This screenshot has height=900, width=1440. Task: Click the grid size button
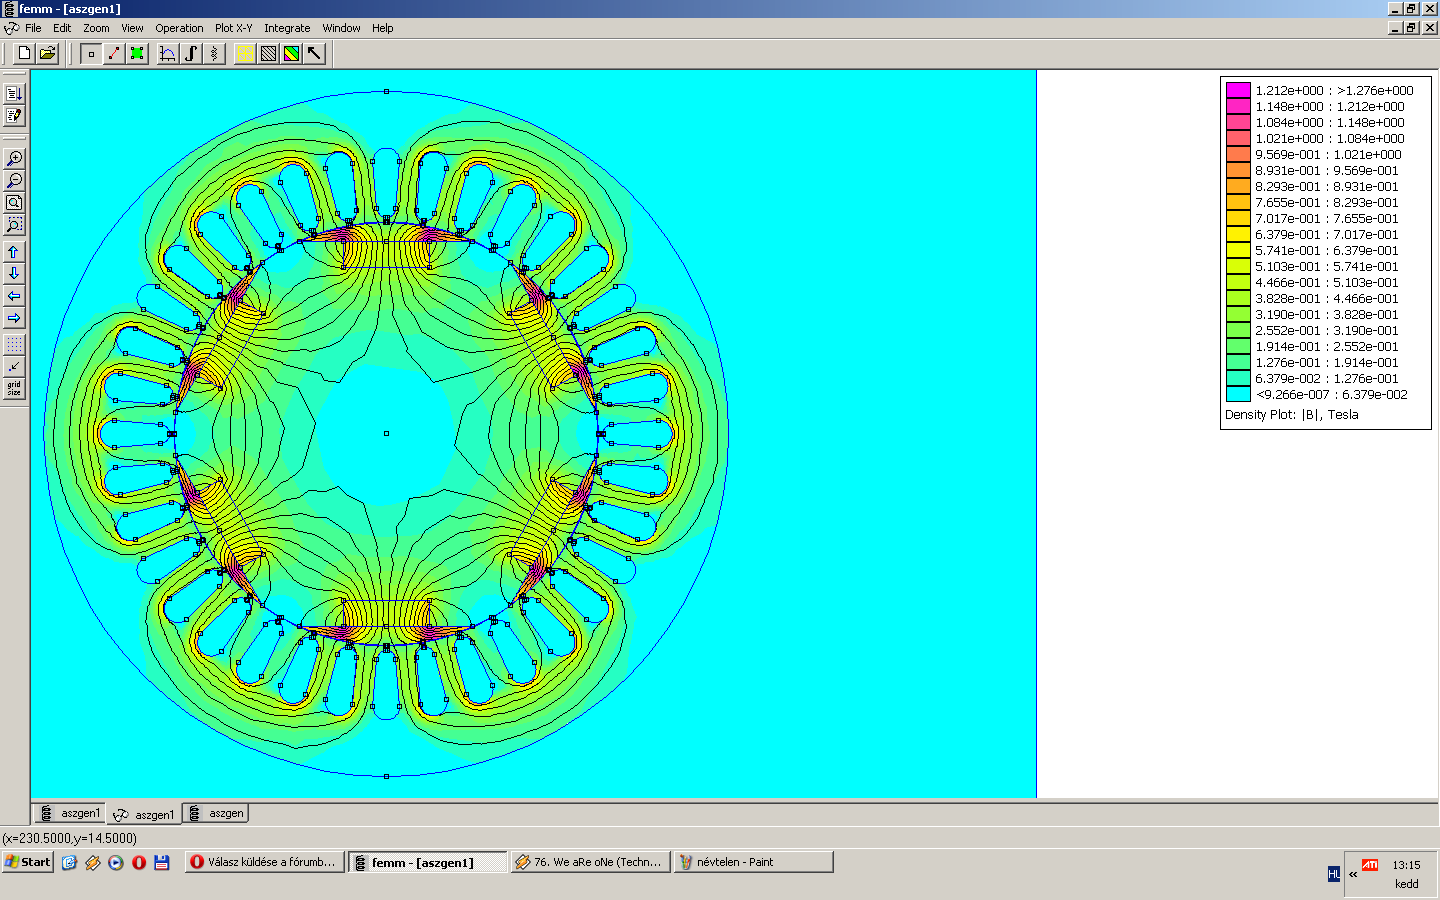coord(14,388)
